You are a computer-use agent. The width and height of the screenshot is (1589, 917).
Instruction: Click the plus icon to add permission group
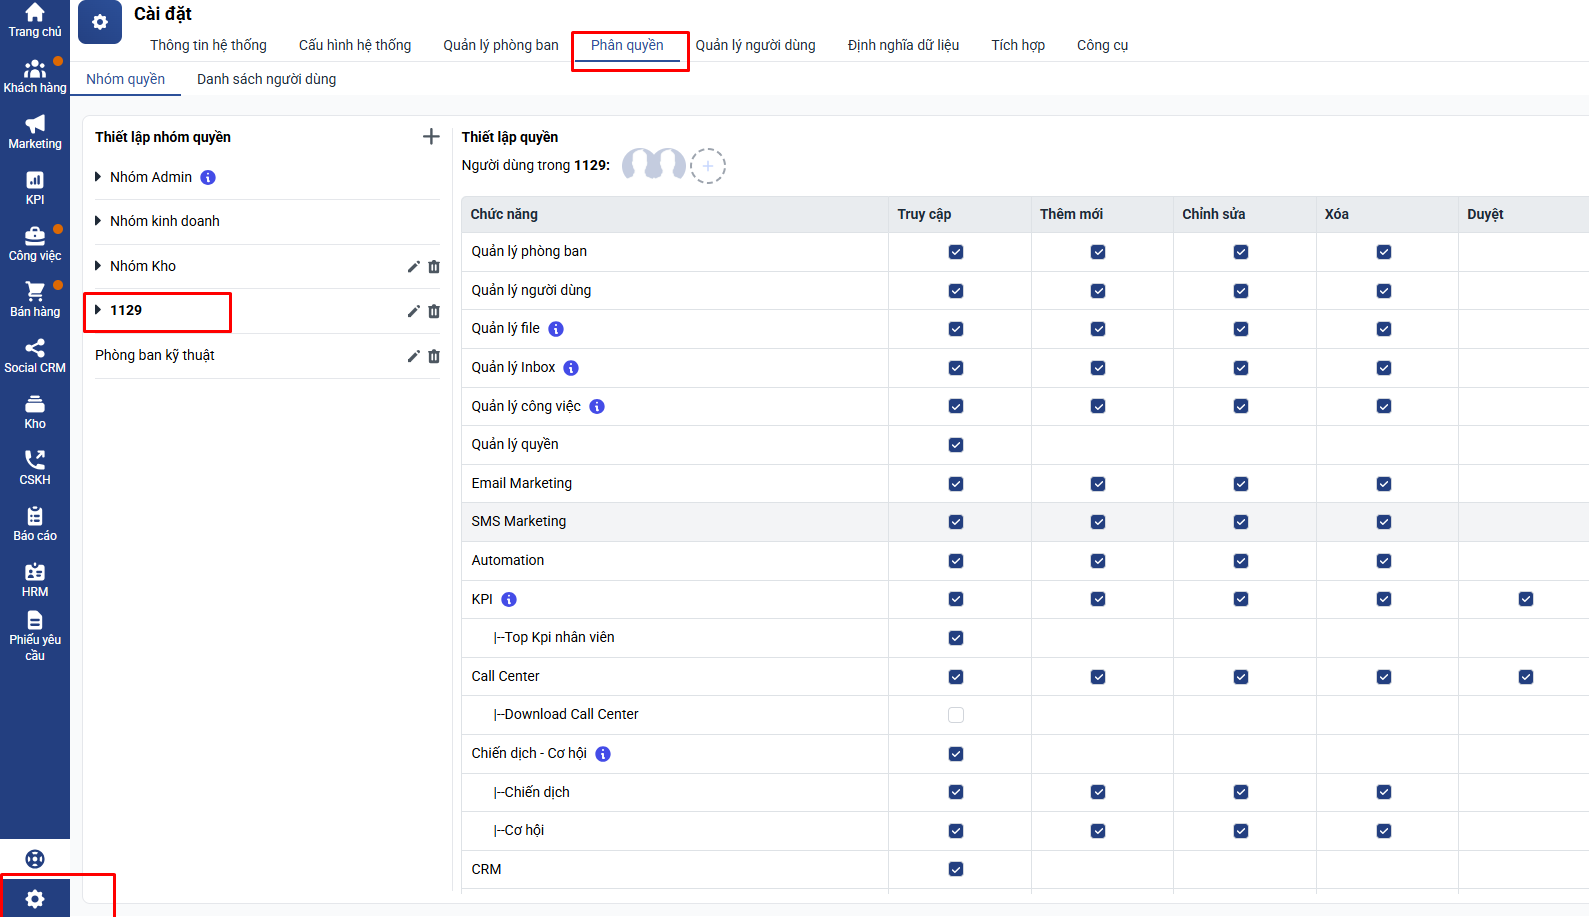click(431, 137)
